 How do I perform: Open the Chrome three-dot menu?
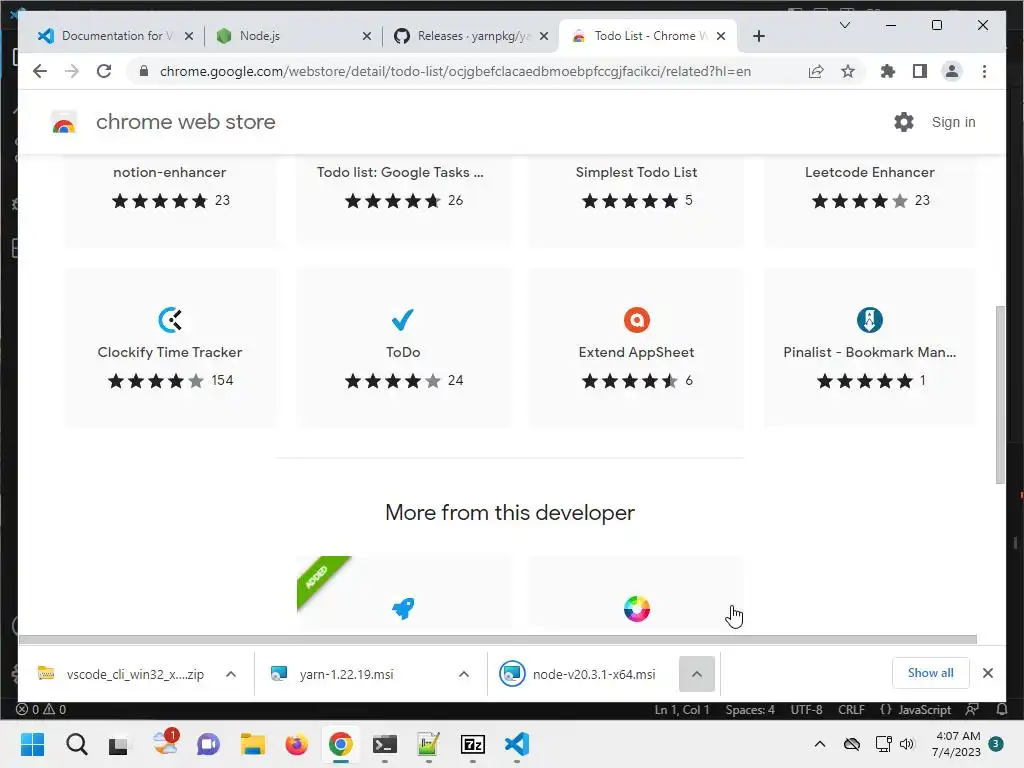pos(984,71)
